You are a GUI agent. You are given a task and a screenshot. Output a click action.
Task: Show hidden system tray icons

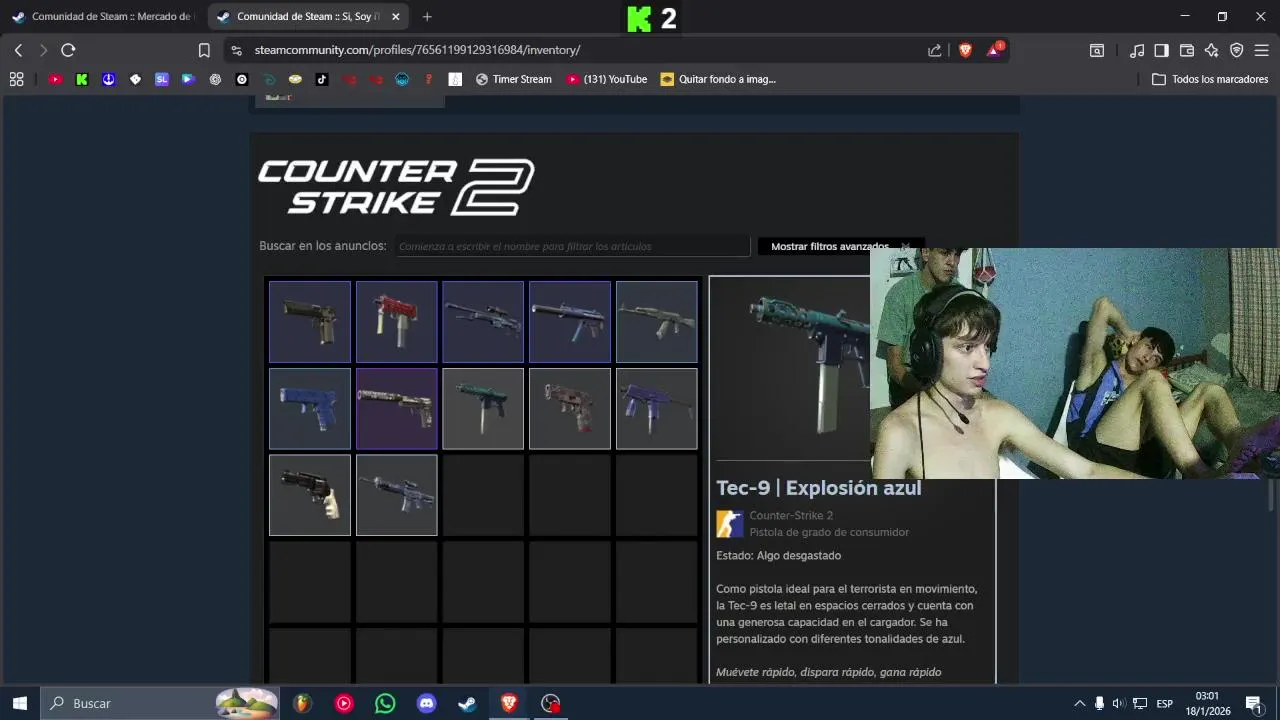click(1079, 703)
